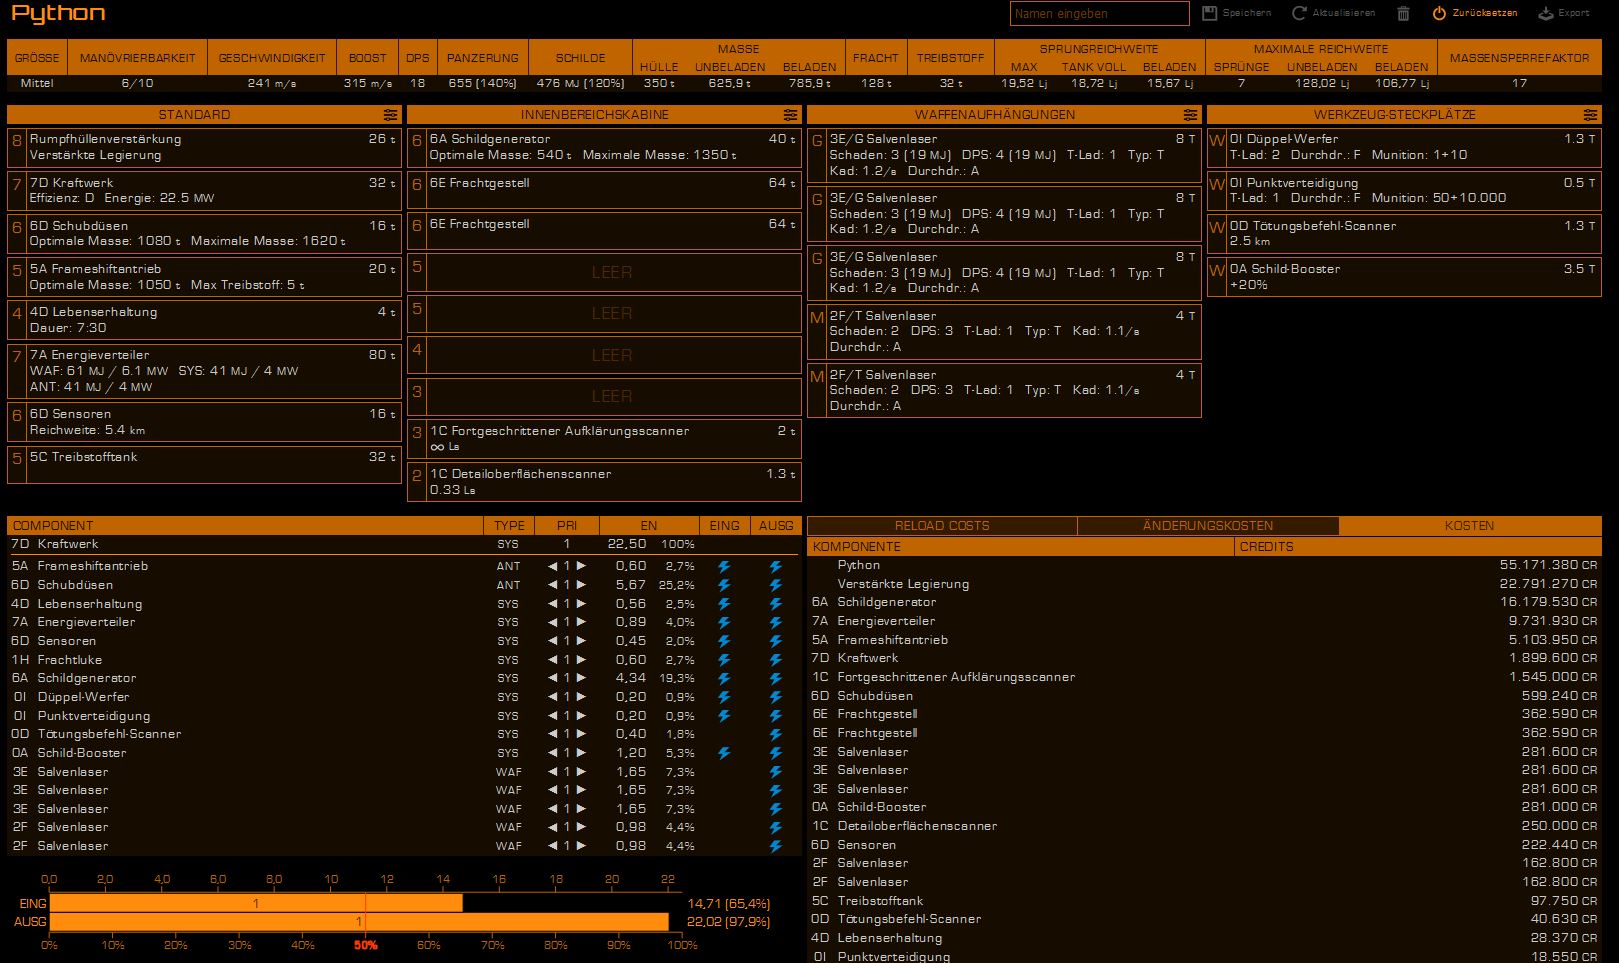Toggle Frachtluke power in EING column
Screen dimensions: 1619x963
click(x=724, y=660)
